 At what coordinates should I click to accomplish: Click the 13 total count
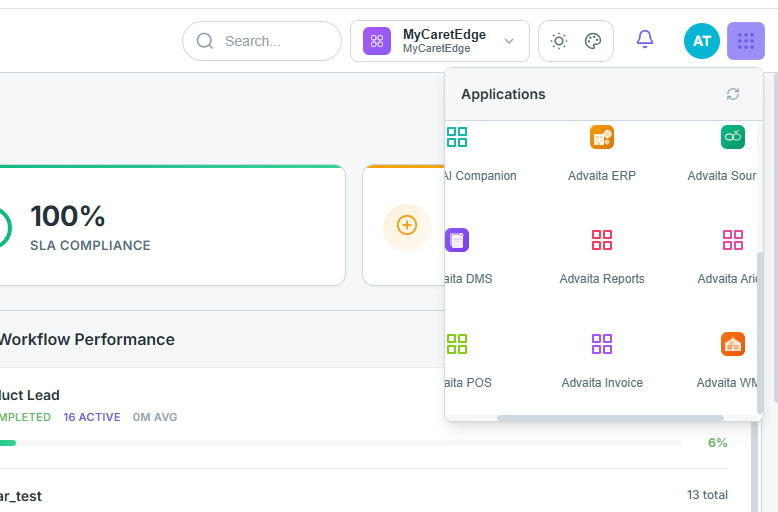pos(707,495)
